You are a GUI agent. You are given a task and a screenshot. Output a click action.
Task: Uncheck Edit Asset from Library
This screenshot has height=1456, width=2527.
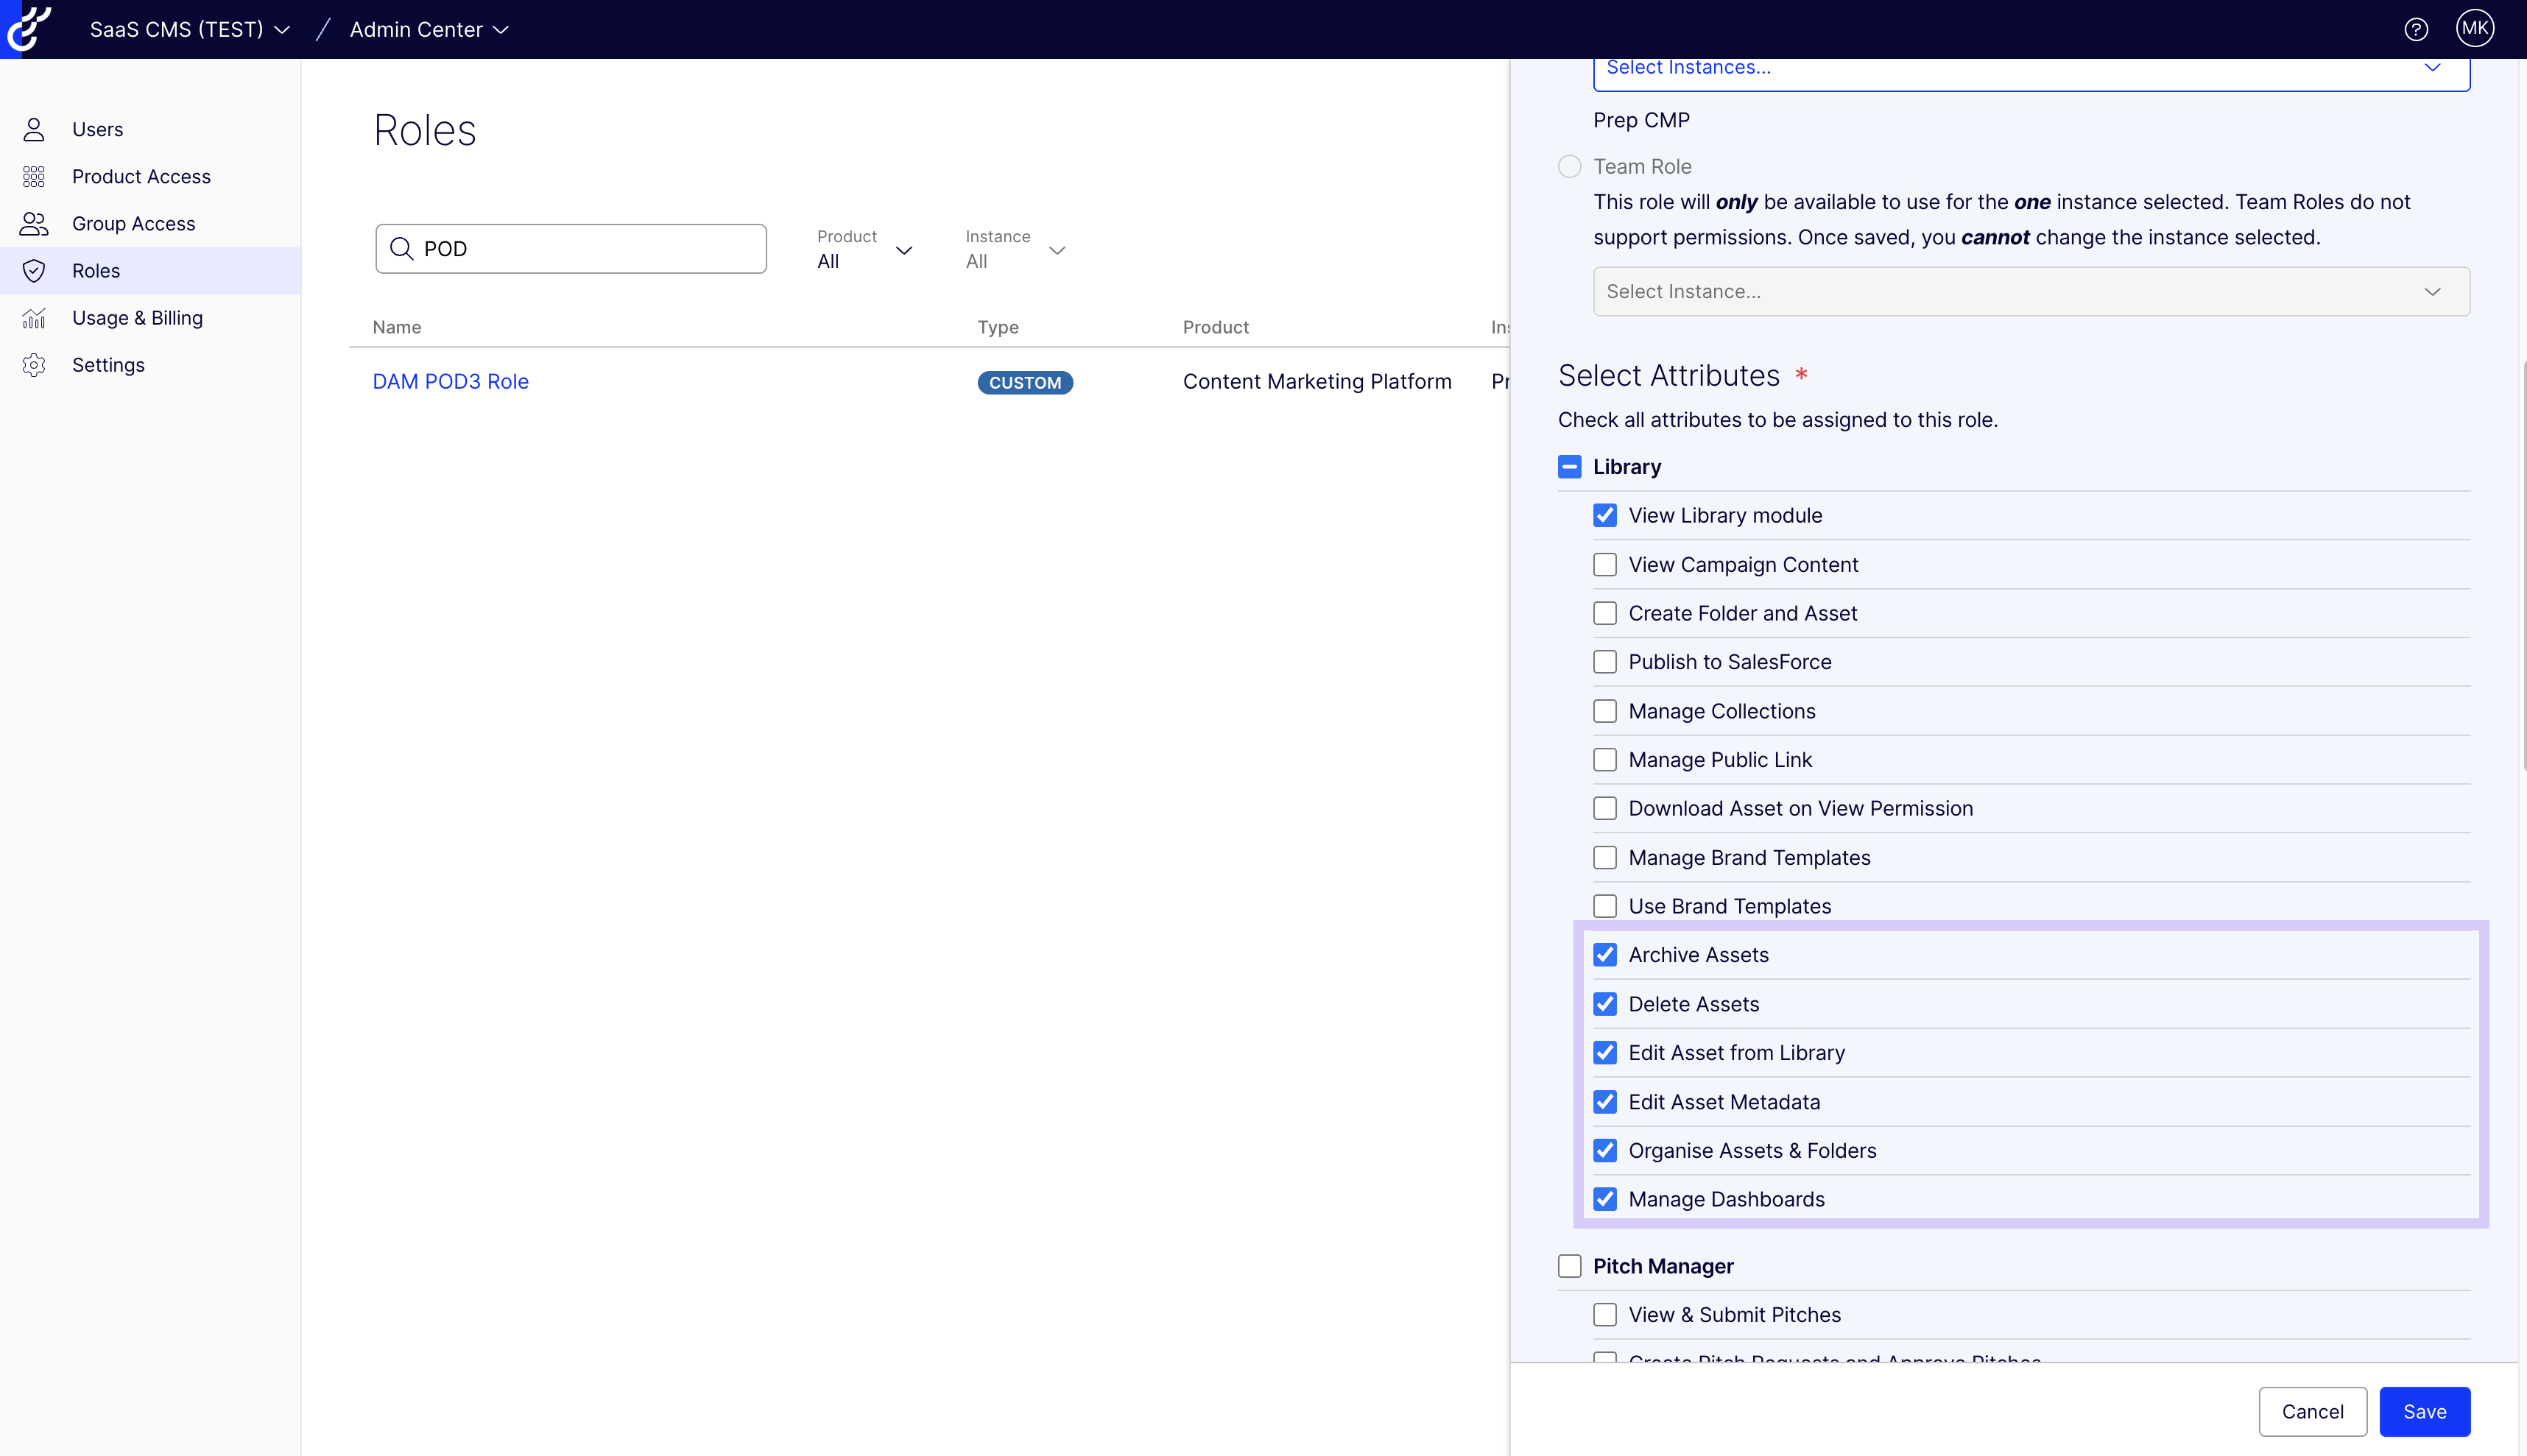[1604, 1053]
